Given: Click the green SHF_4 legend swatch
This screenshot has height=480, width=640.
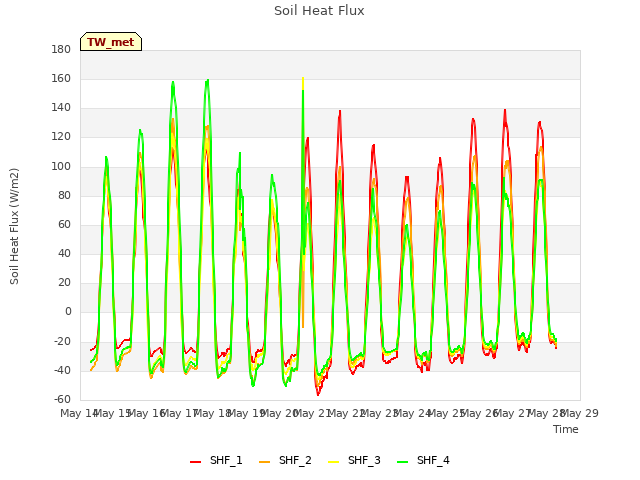Looking at the screenshot, I should coord(402,462).
